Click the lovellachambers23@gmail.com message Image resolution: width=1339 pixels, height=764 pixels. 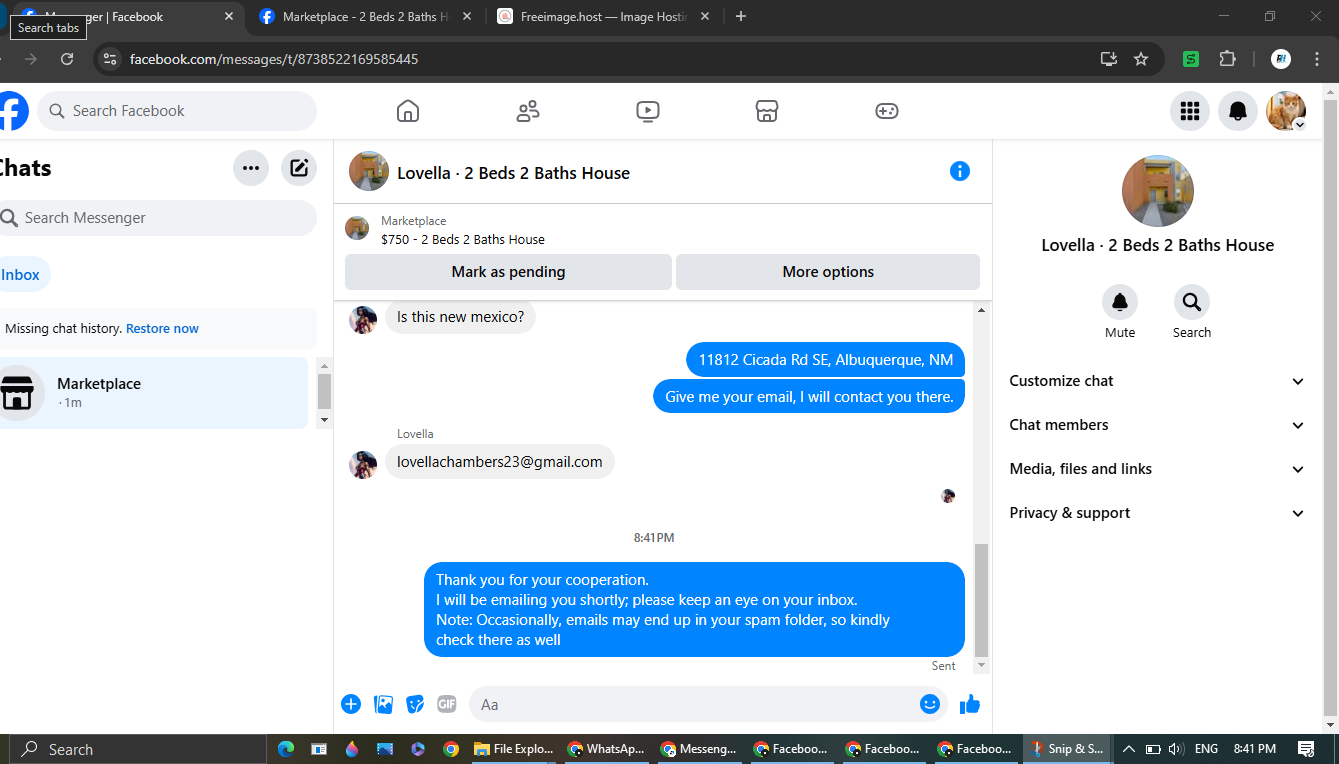tap(500, 462)
